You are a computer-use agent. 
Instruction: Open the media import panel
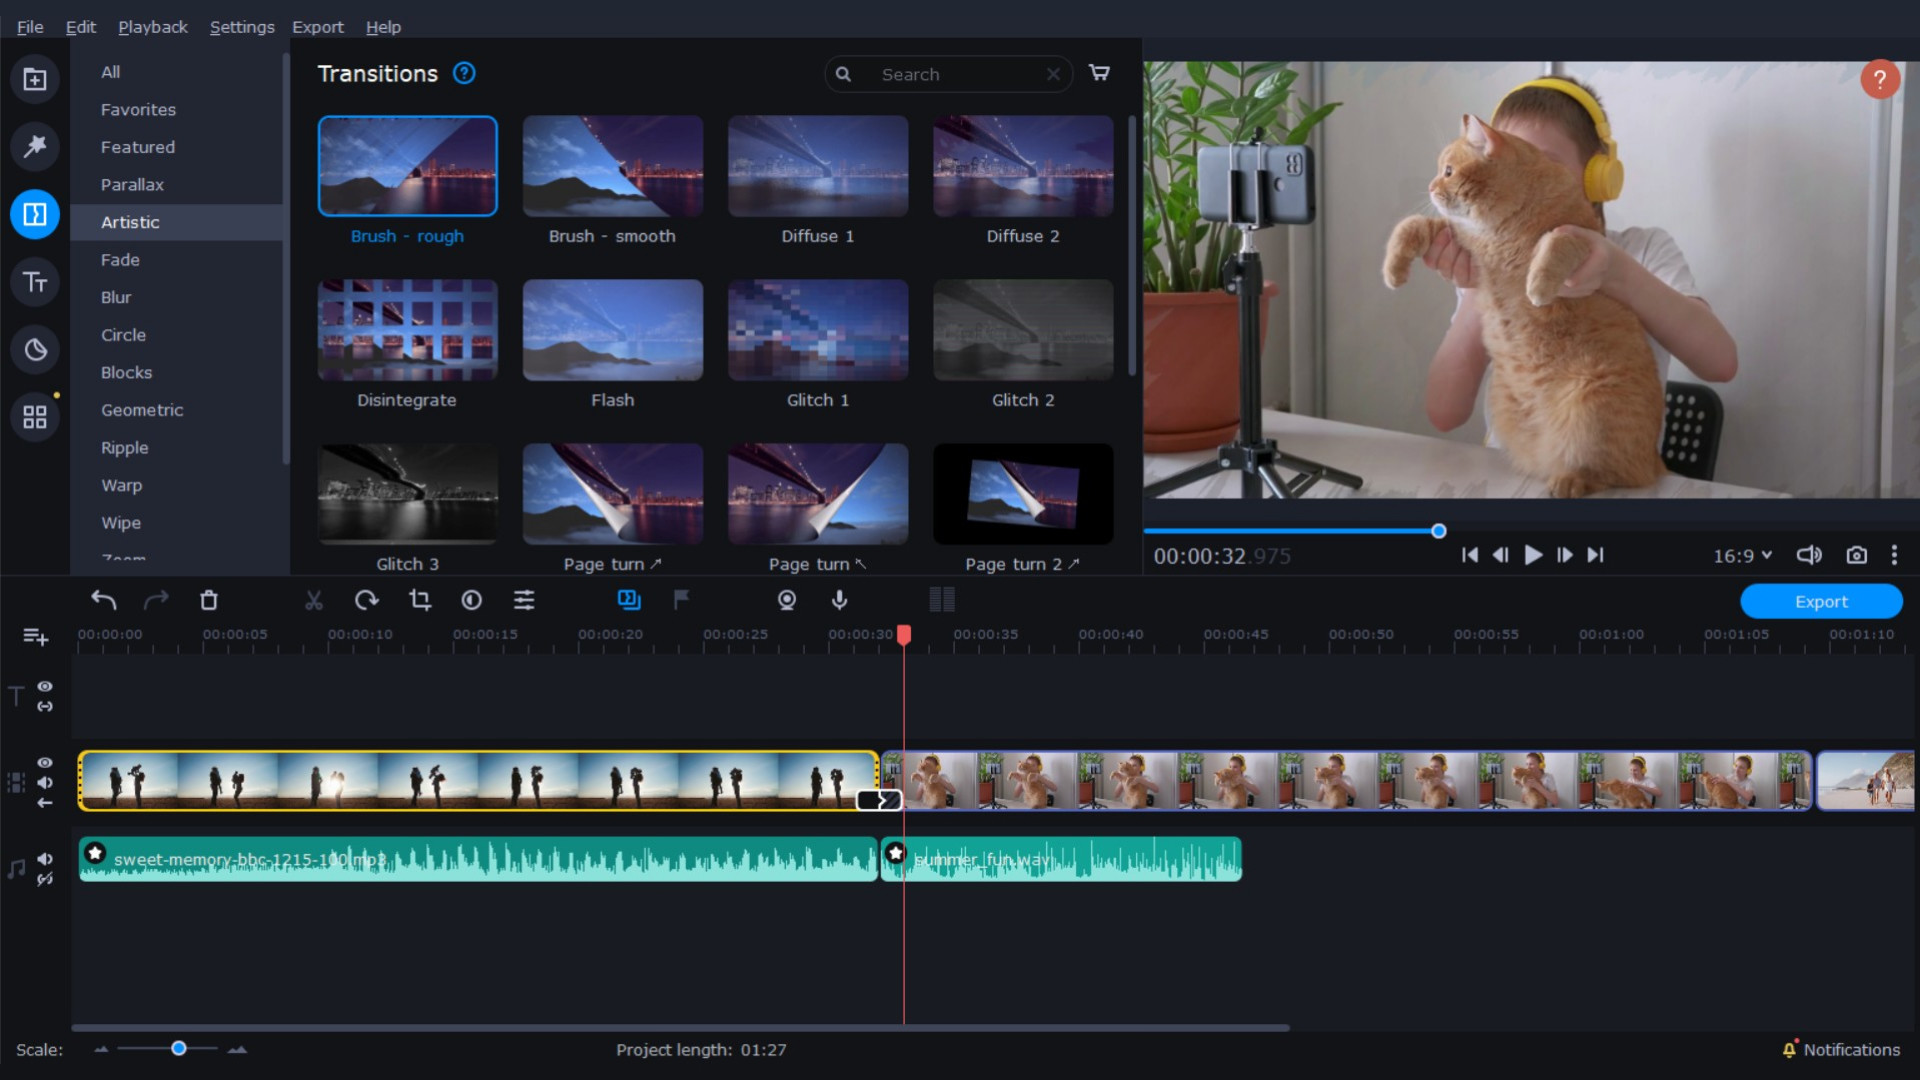click(x=35, y=79)
